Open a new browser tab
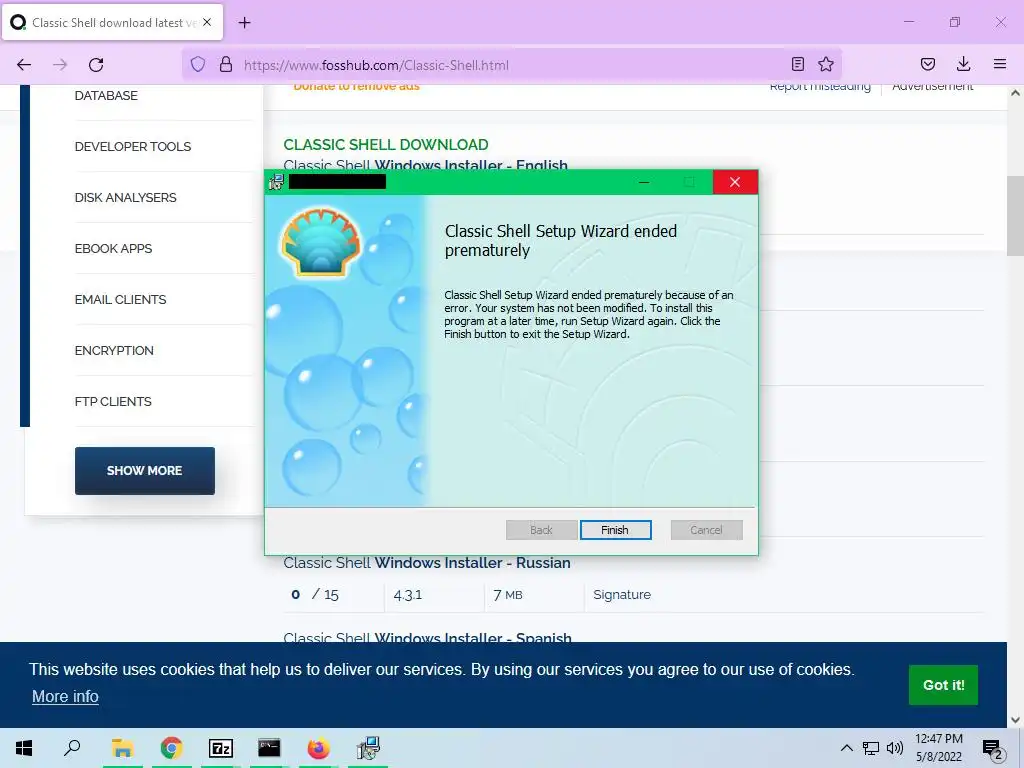The image size is (1024, 768). tap(244, 23)
